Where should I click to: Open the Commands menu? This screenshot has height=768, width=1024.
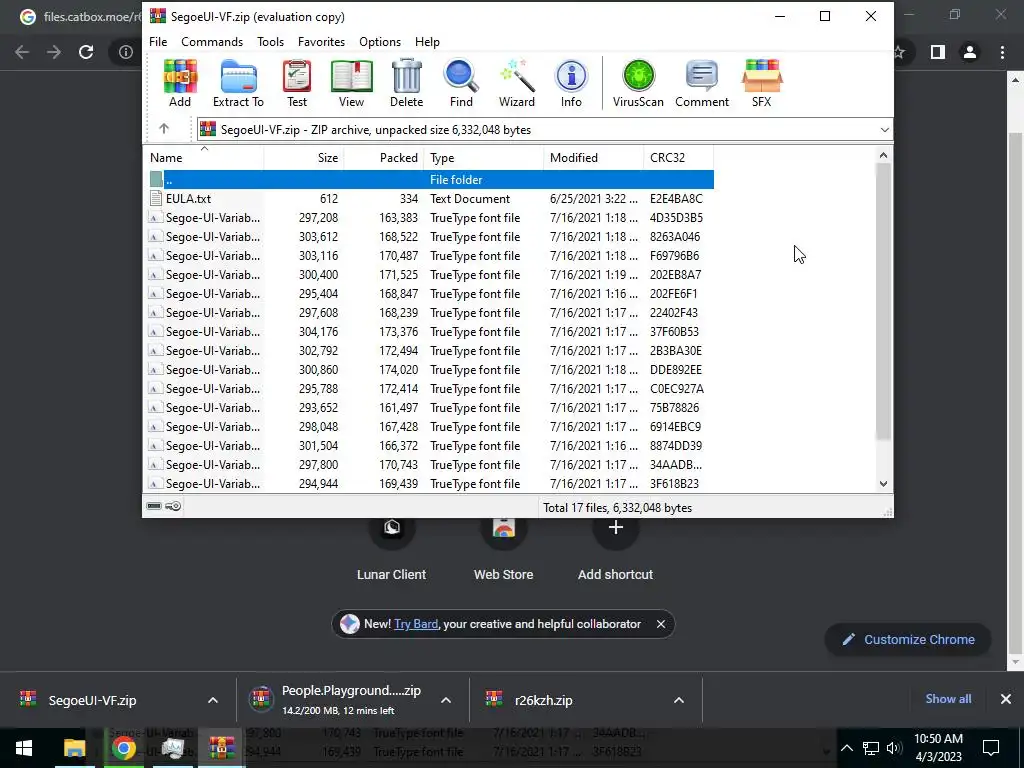(212, 42)
